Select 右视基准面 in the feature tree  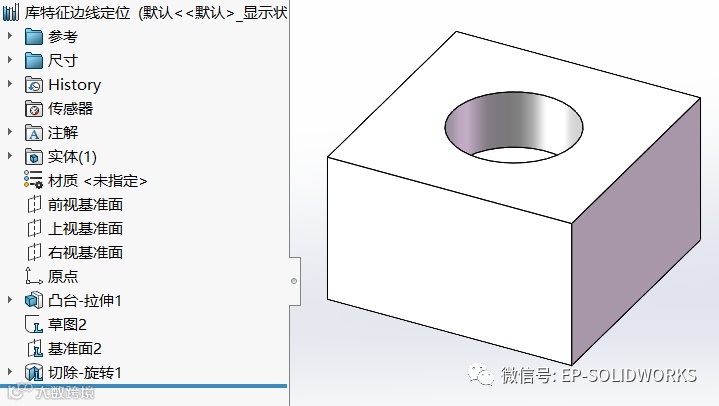(85, 252)
